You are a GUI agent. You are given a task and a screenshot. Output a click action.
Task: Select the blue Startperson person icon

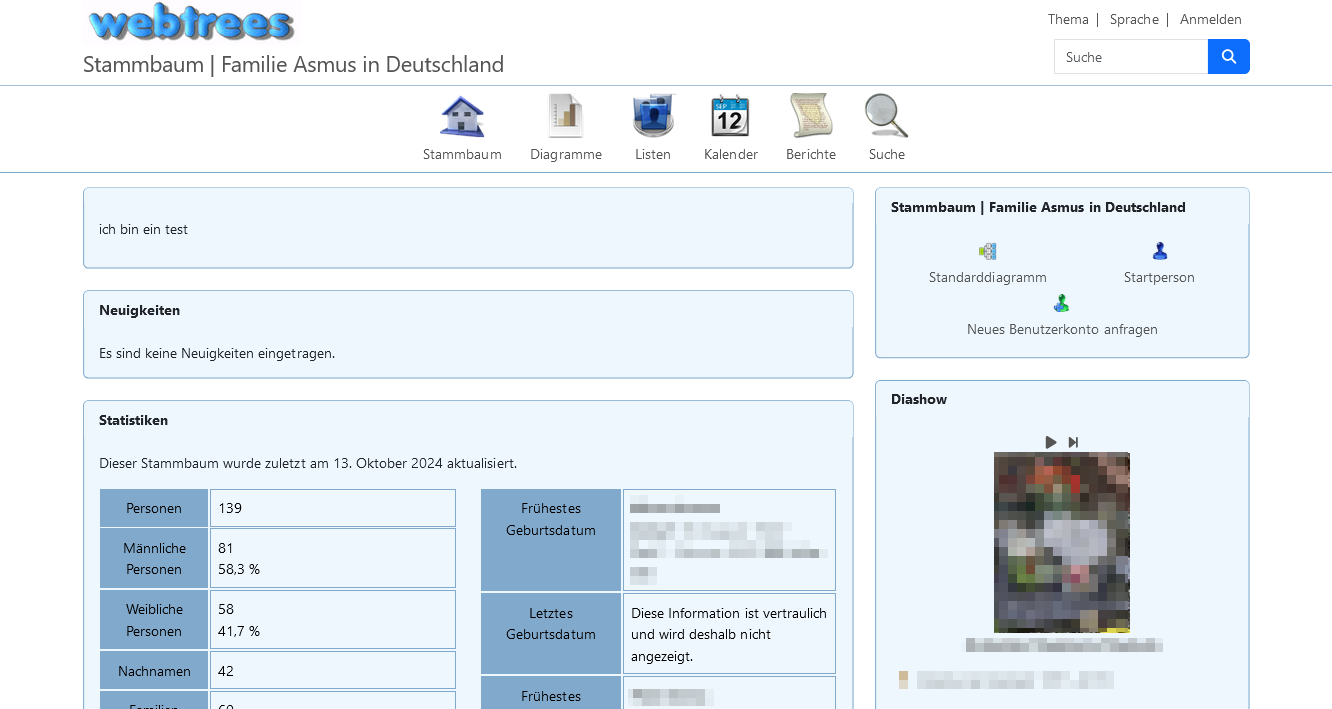[x=1159, y=250]
